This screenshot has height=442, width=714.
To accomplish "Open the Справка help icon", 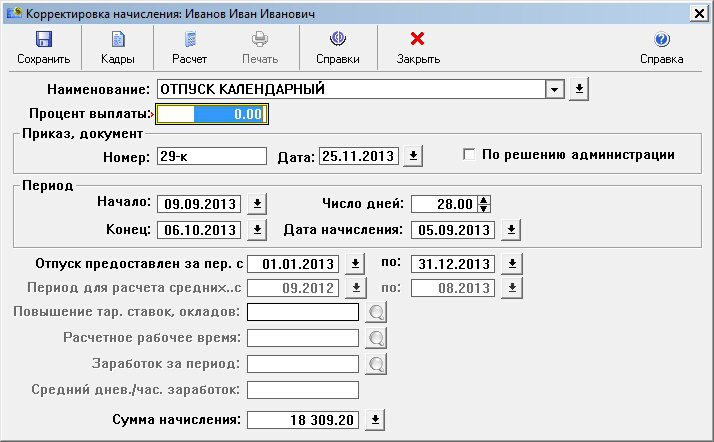I will (661, 40).
